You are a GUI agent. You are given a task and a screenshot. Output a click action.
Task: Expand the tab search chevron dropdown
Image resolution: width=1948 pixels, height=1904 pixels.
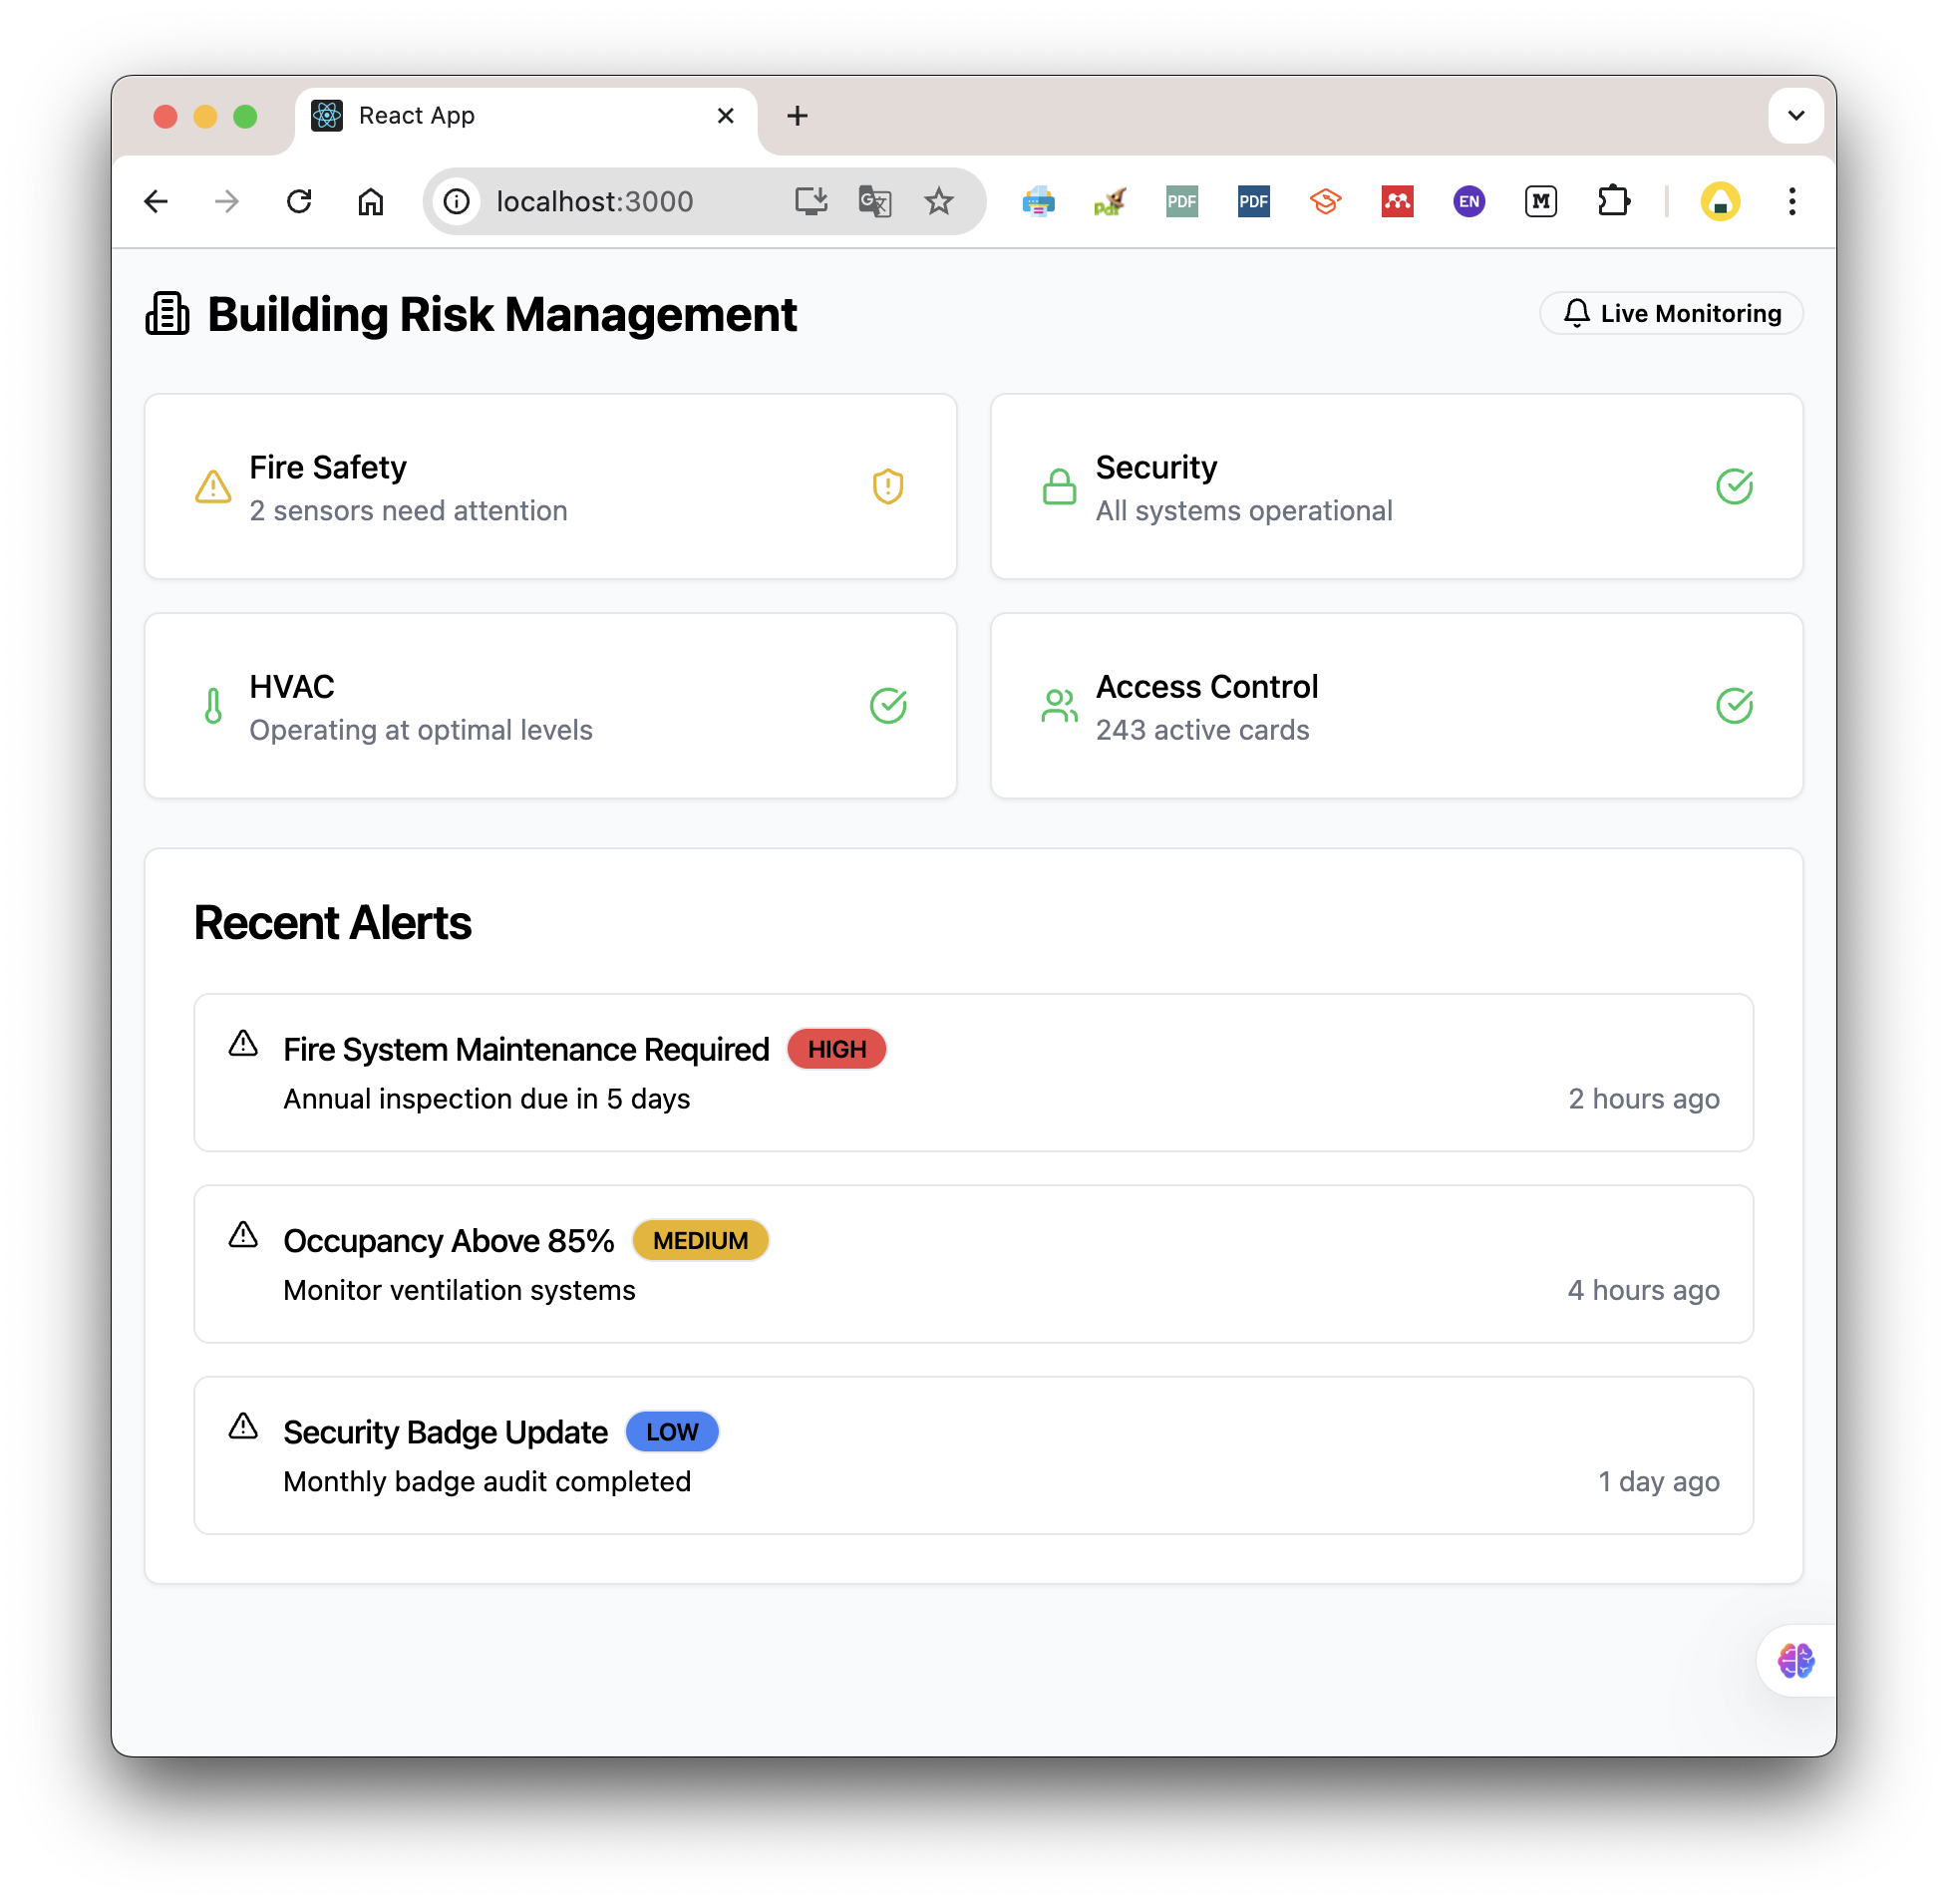[x=1795, y=116]
